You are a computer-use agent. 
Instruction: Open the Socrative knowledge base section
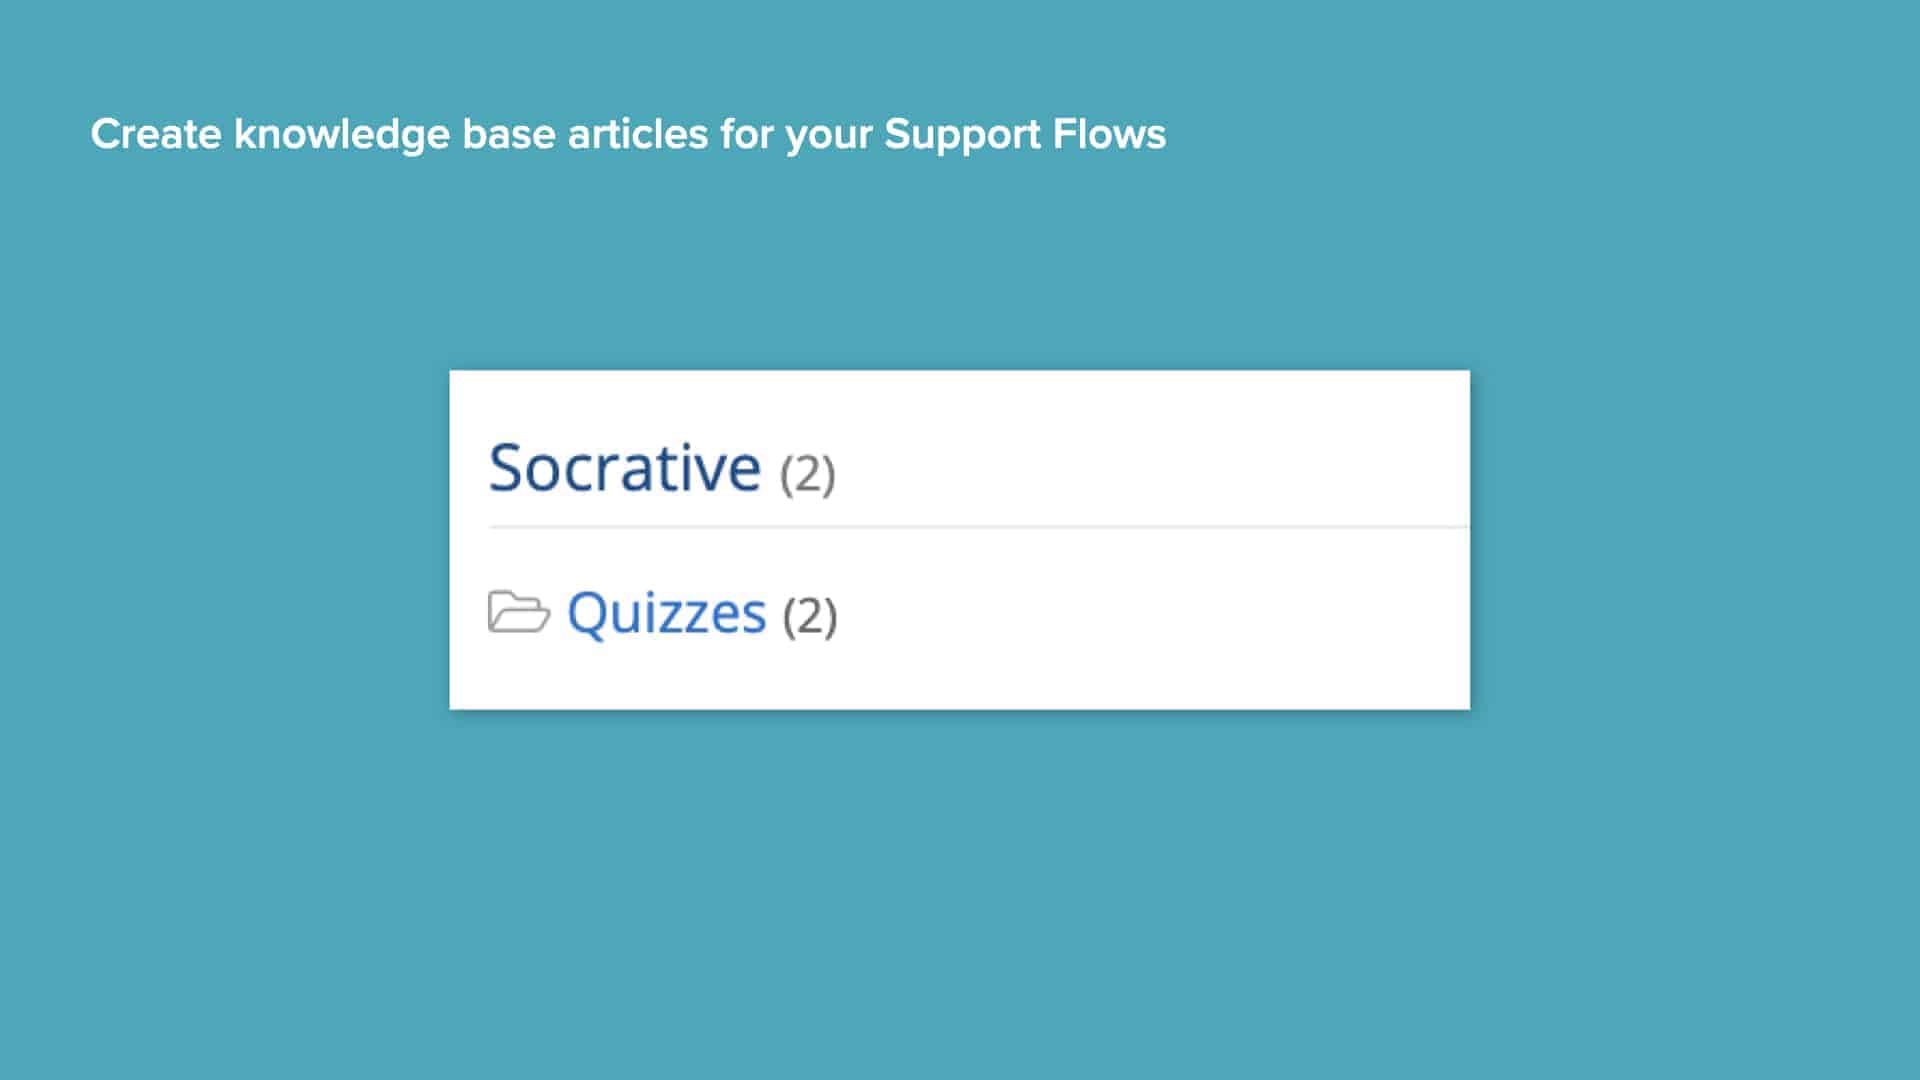click(625, 470)
